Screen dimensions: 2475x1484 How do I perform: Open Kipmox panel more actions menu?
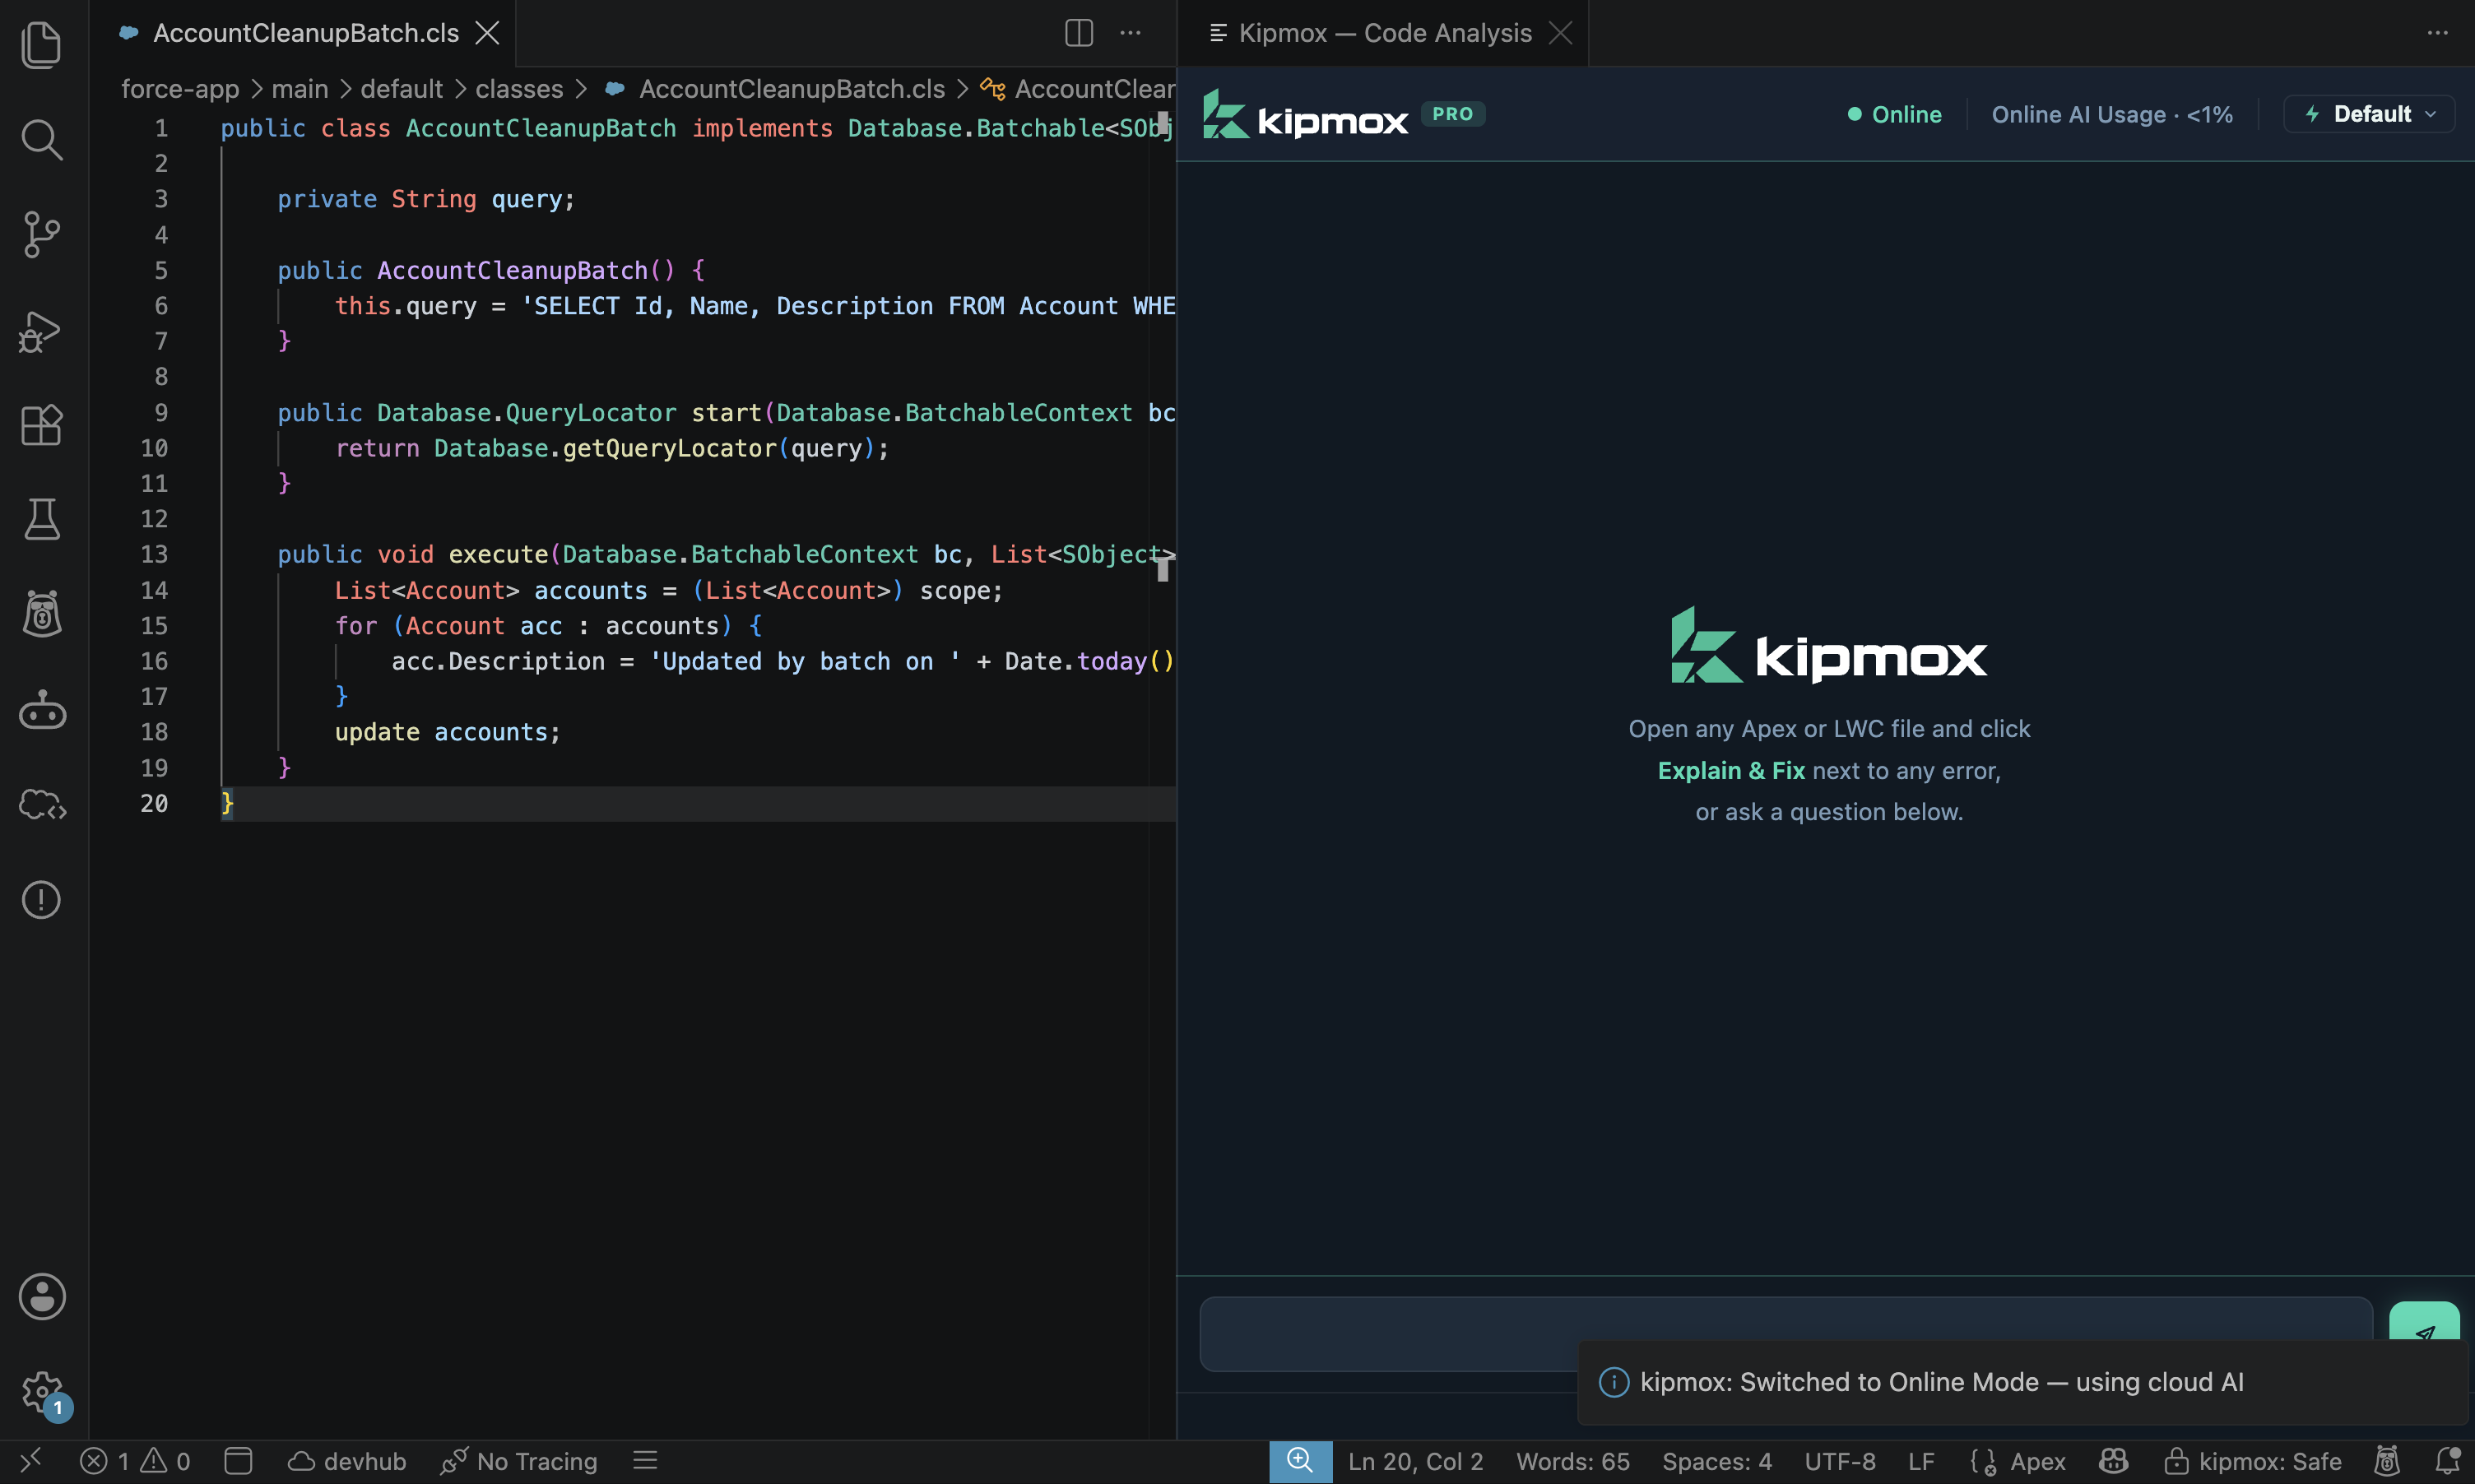point(2437,33)
